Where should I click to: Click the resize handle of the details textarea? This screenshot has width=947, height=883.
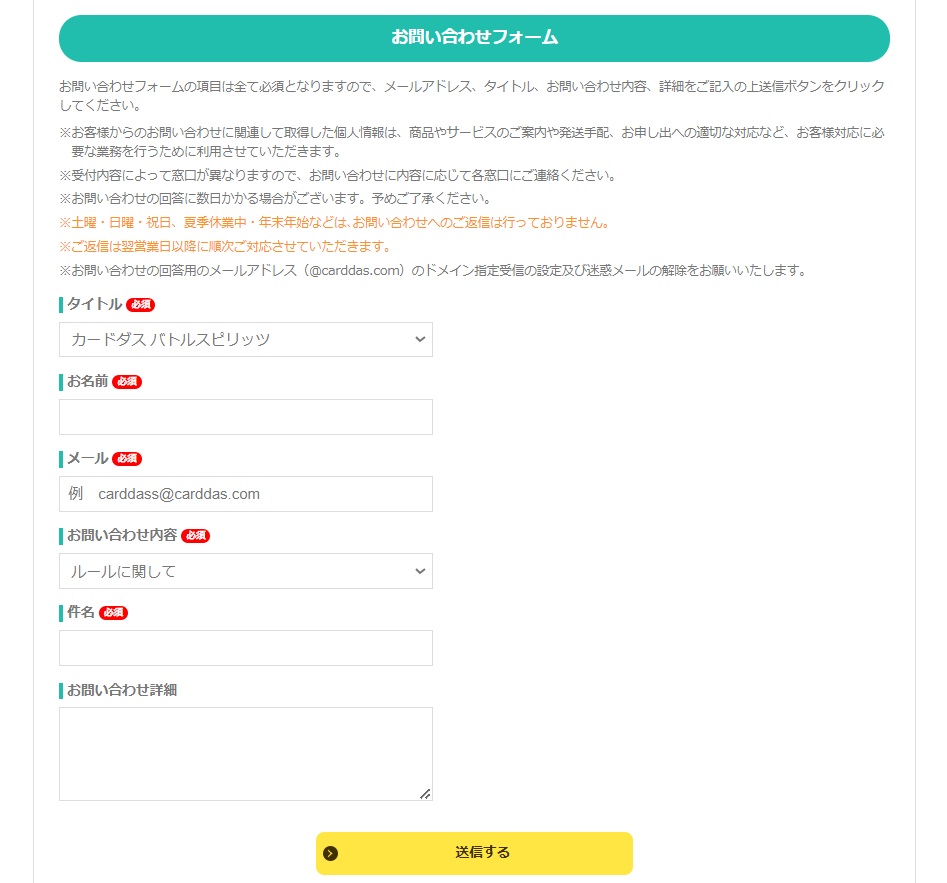pos(425,793)
